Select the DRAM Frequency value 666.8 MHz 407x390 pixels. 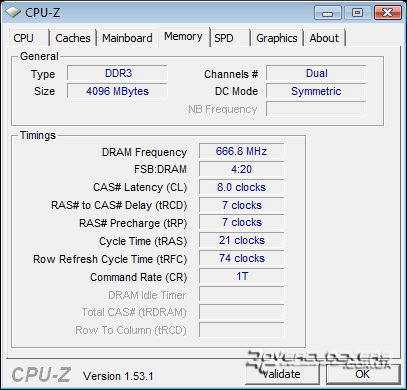242,151
